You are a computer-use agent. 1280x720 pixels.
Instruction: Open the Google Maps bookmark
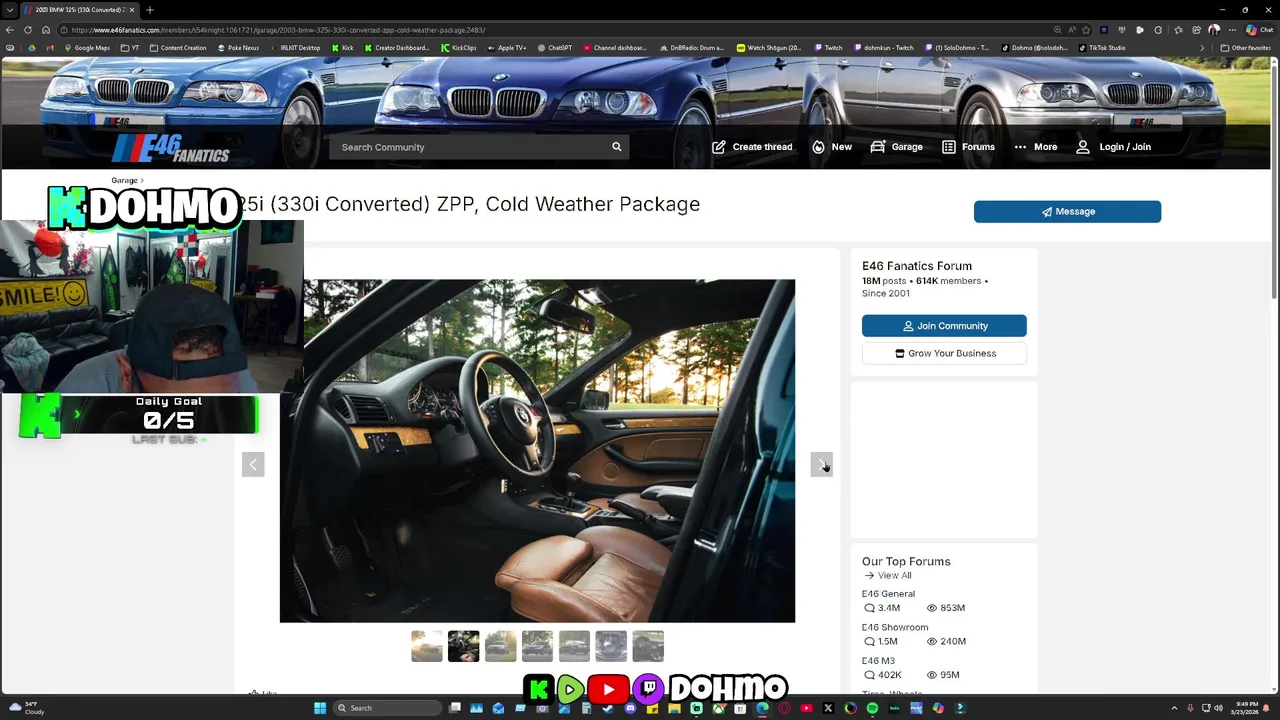click(x=87, y=48)
